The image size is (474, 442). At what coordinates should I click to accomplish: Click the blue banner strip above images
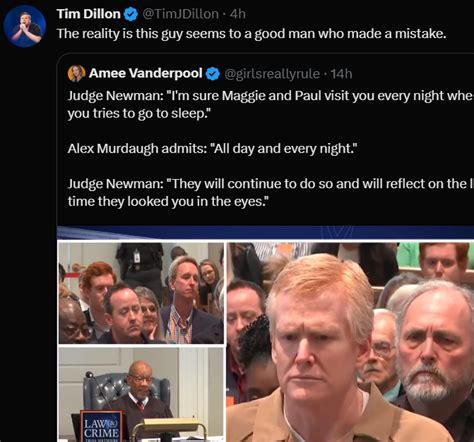[265, 232]
